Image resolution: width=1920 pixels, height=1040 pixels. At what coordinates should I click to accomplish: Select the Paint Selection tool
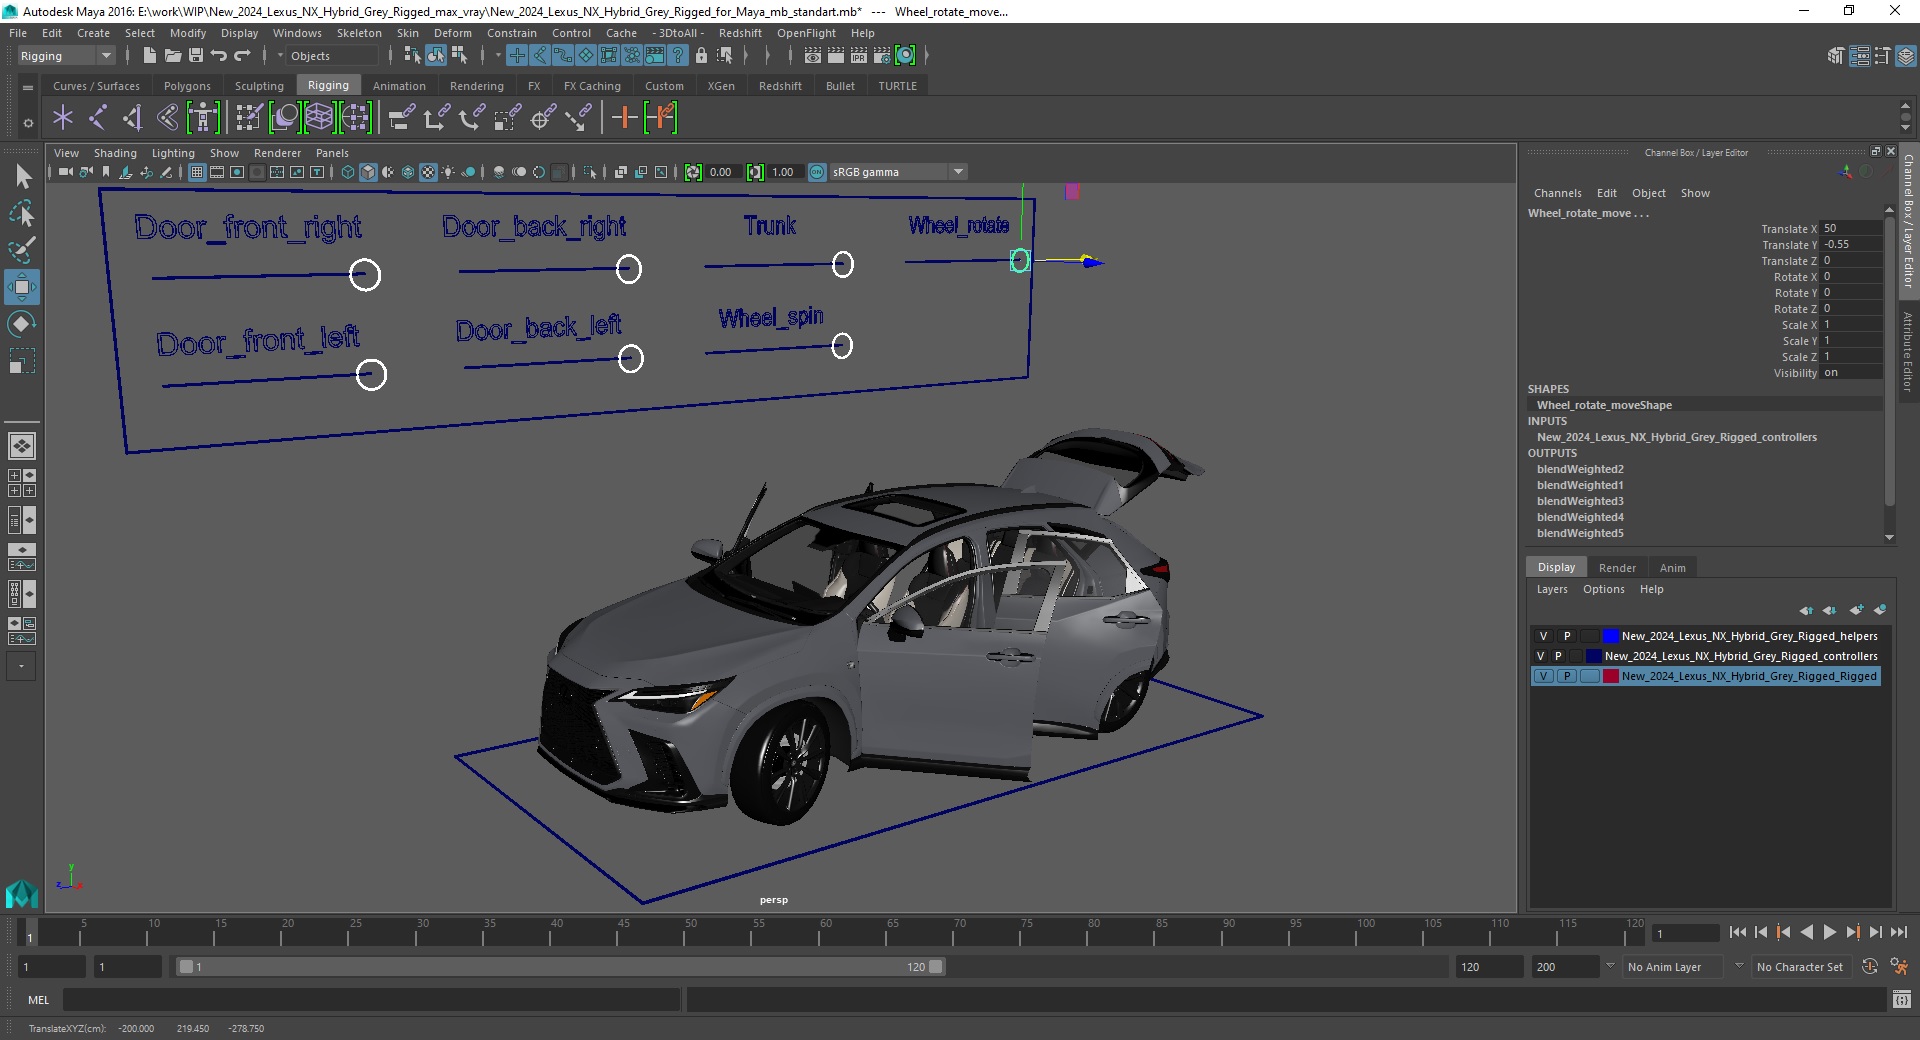click(x=22, y=250)
